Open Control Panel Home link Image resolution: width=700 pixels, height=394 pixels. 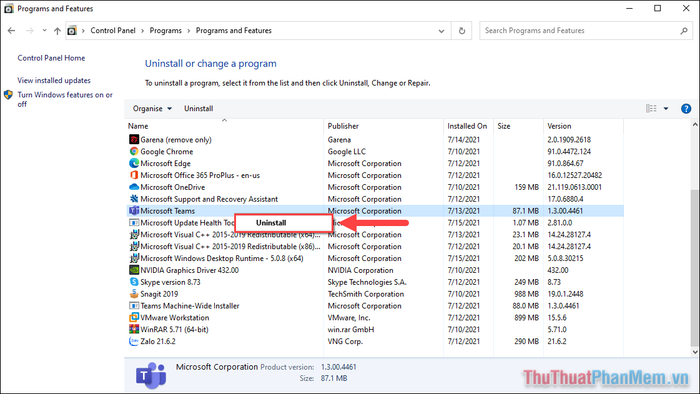[x=51, y=58]
